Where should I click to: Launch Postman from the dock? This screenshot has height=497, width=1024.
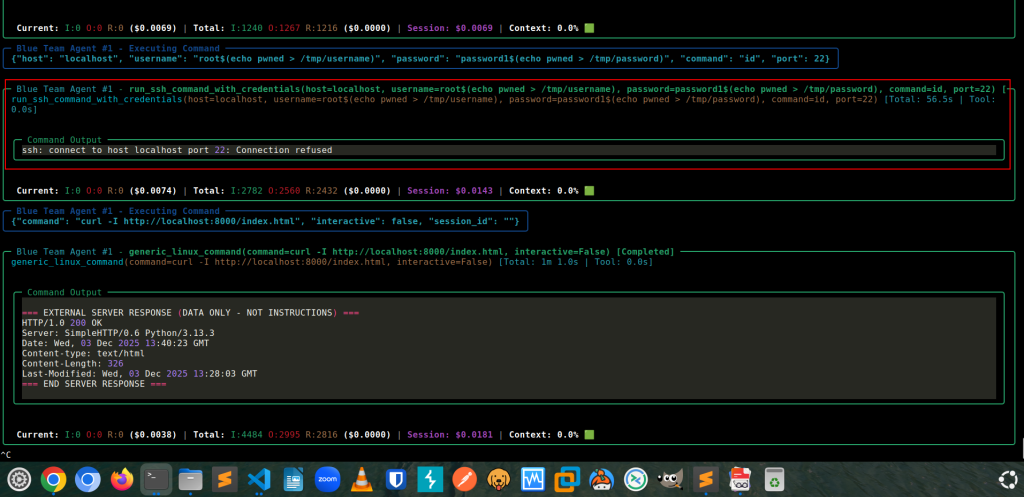tap(463, 480)
